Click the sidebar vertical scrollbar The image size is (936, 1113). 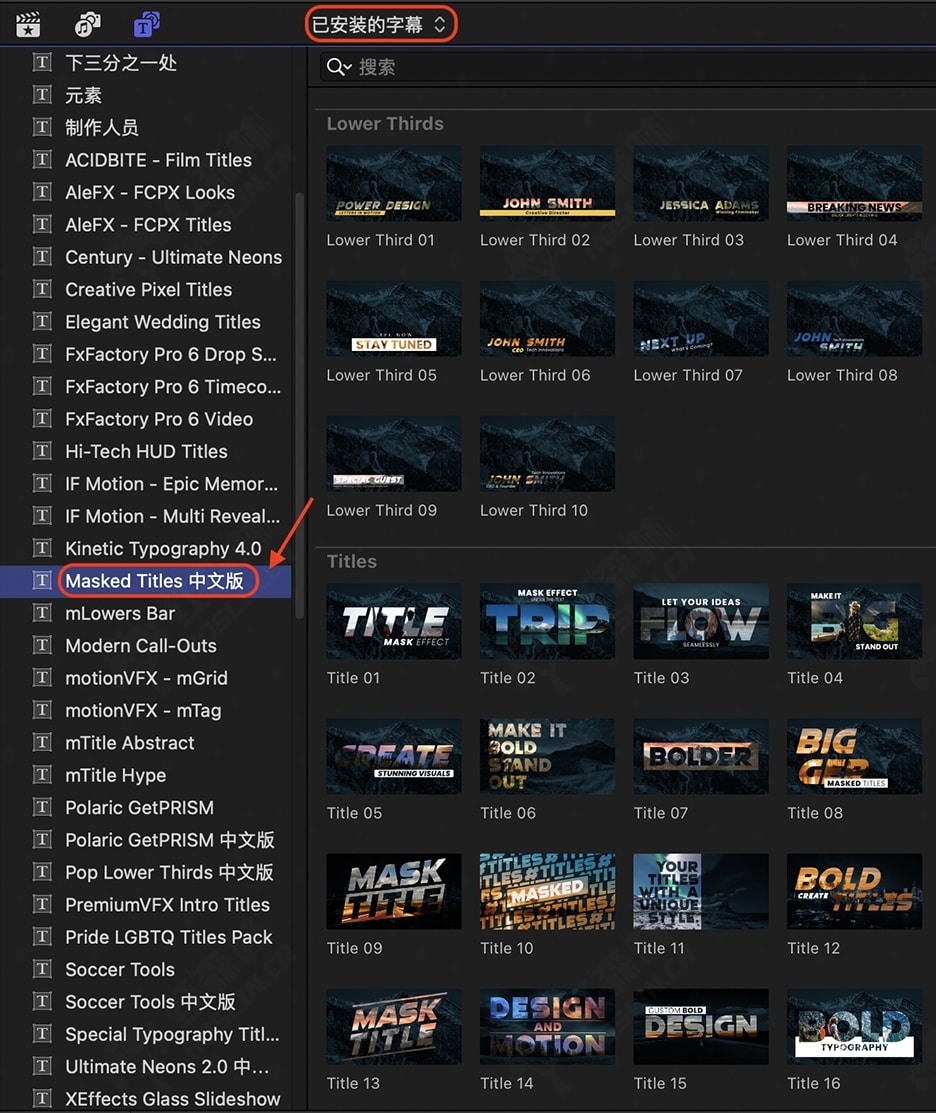(299, 406)
